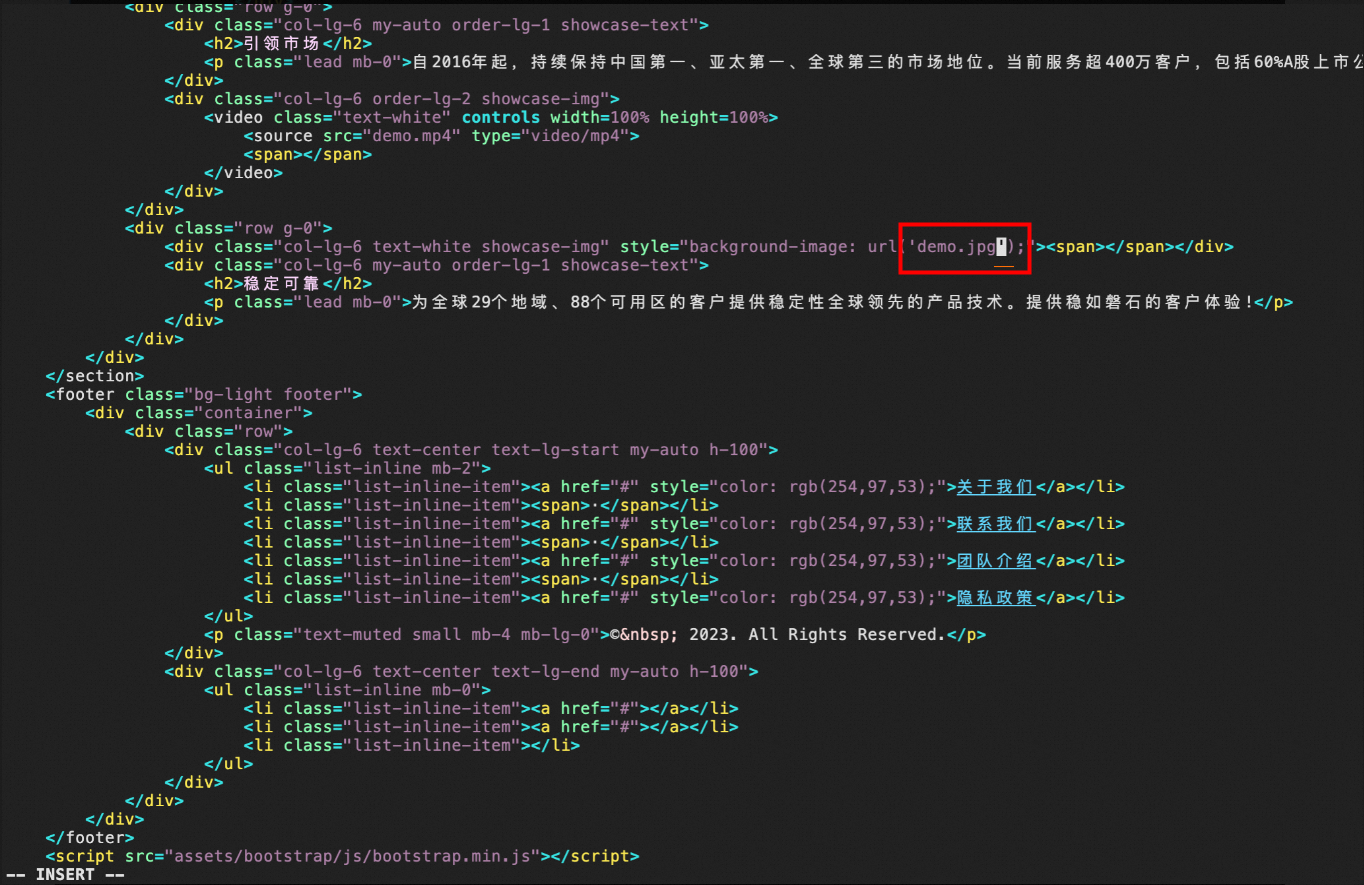Click the ul list-inline mb-2 line

347,469
